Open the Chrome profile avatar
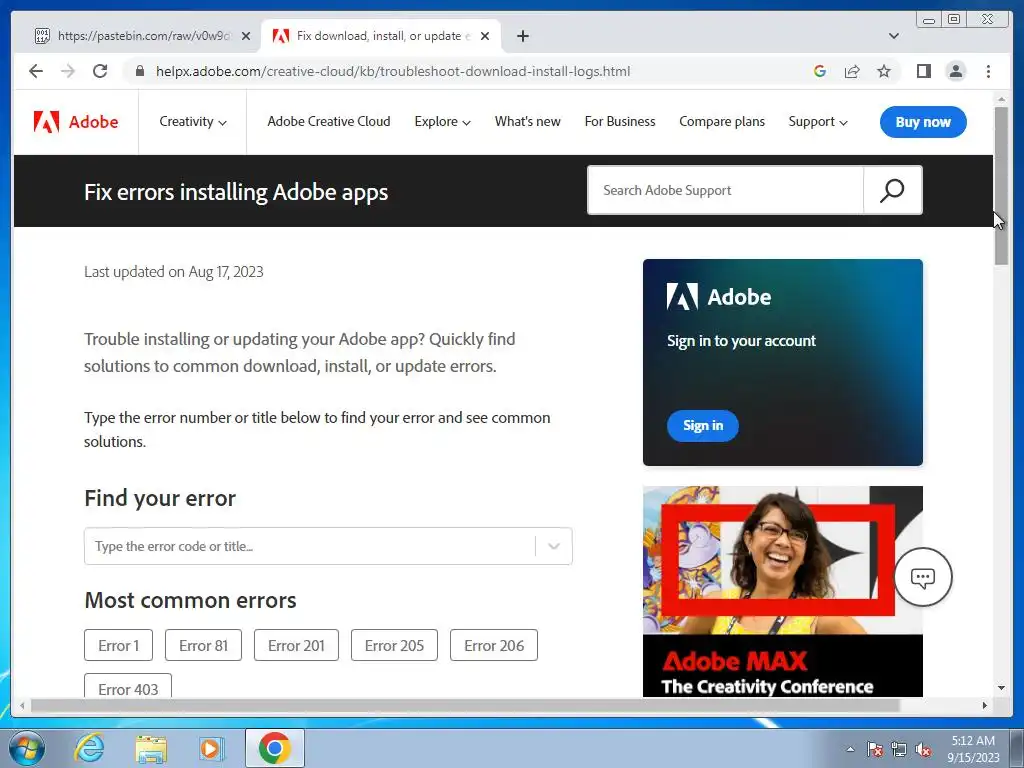This screenshot has height=768, width=1024. (x=955, y=71)
